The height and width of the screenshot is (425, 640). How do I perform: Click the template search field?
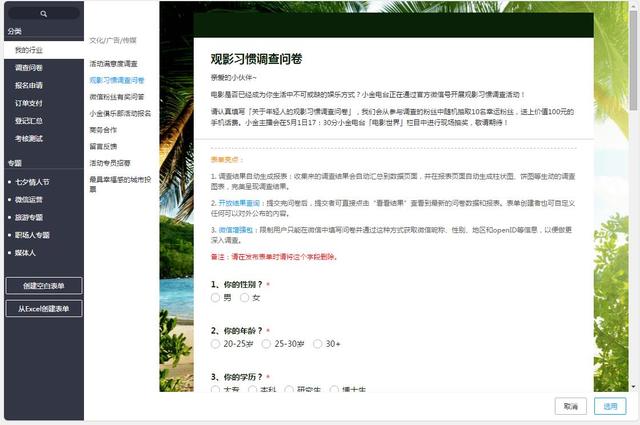point(44,14)
